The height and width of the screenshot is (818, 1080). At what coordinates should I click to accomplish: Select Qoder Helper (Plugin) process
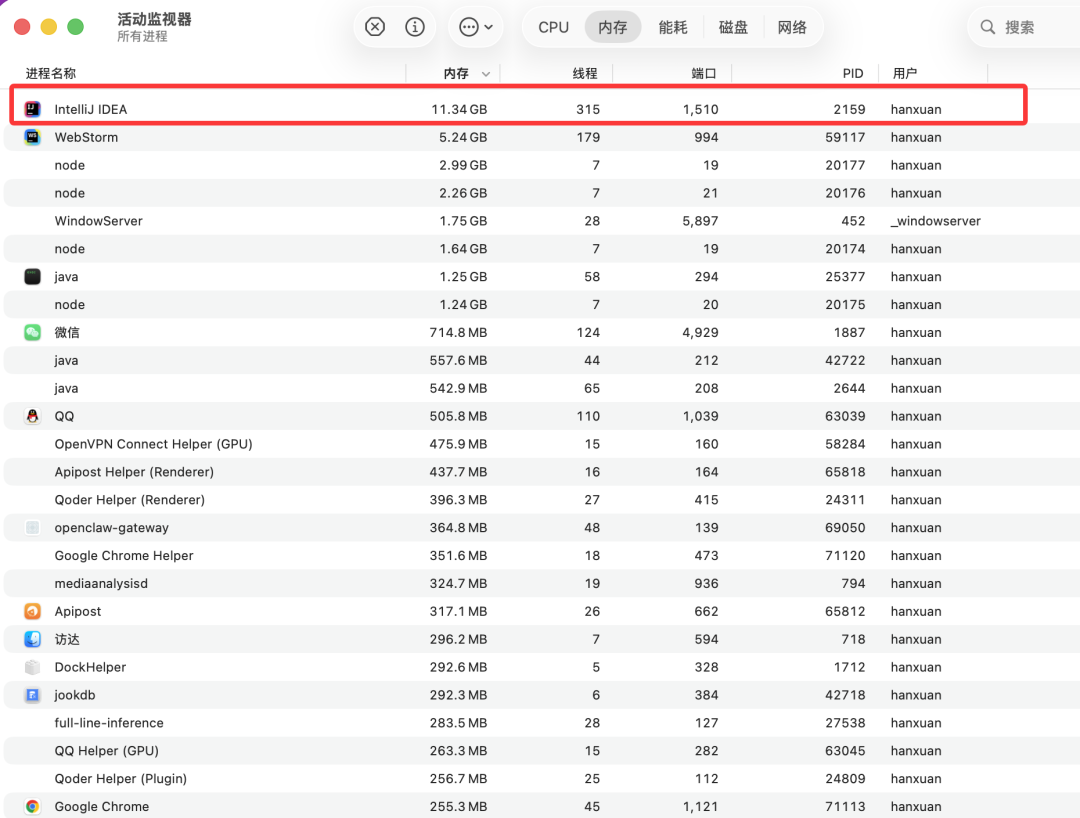pos(540,779)
